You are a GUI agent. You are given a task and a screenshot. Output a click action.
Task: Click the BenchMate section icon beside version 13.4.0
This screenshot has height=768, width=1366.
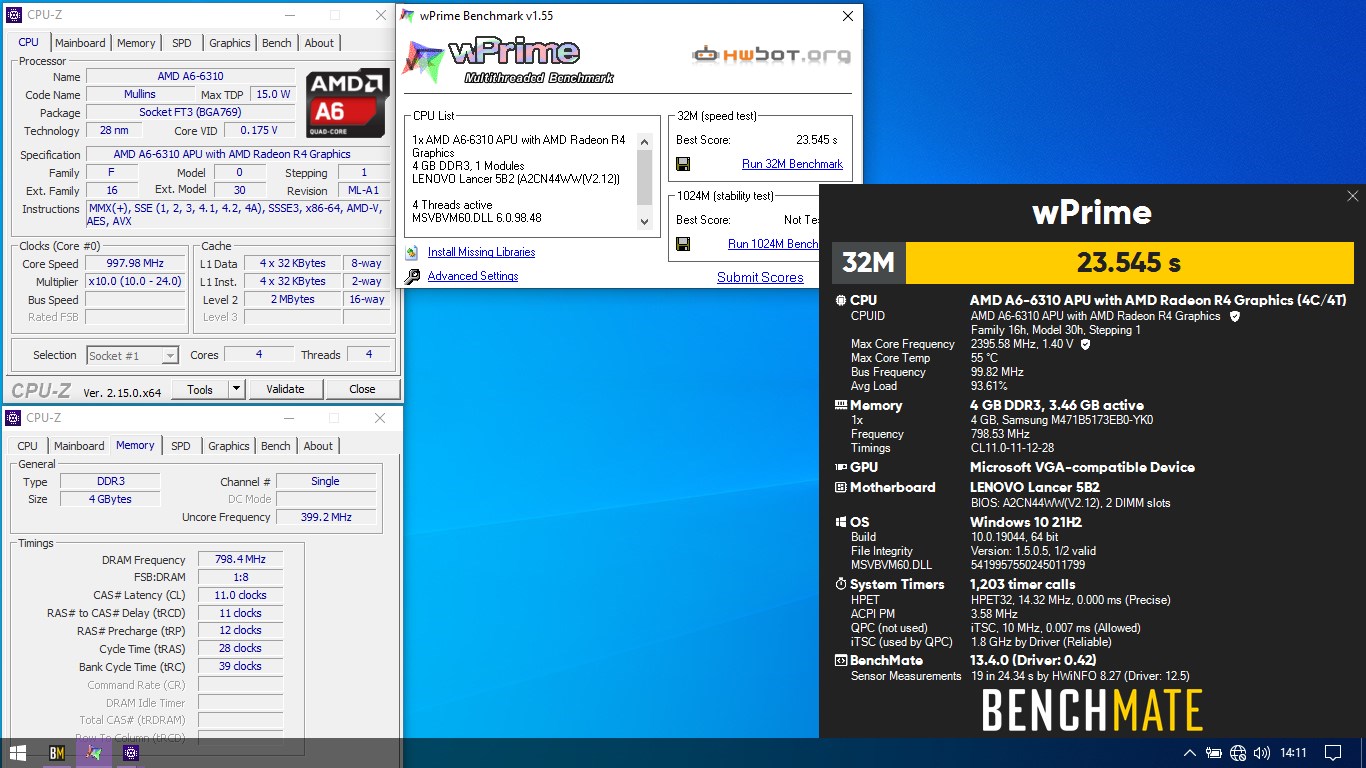(x=840, y=660)
